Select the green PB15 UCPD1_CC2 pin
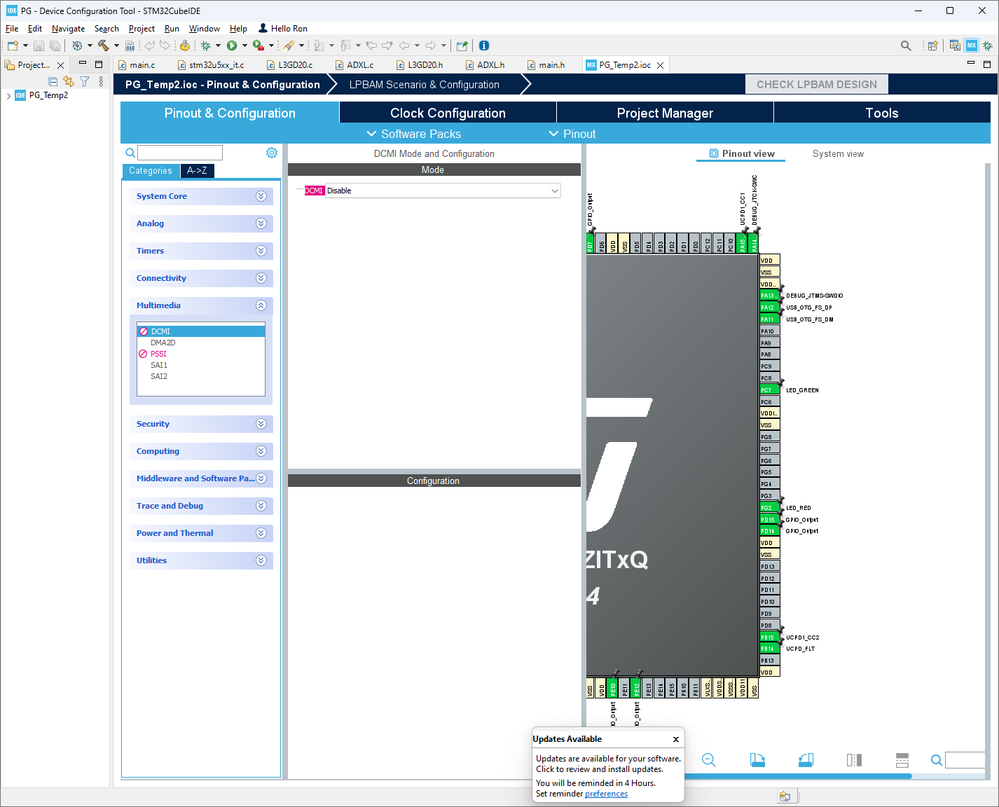Screen dimensions: 999x807 769,637
